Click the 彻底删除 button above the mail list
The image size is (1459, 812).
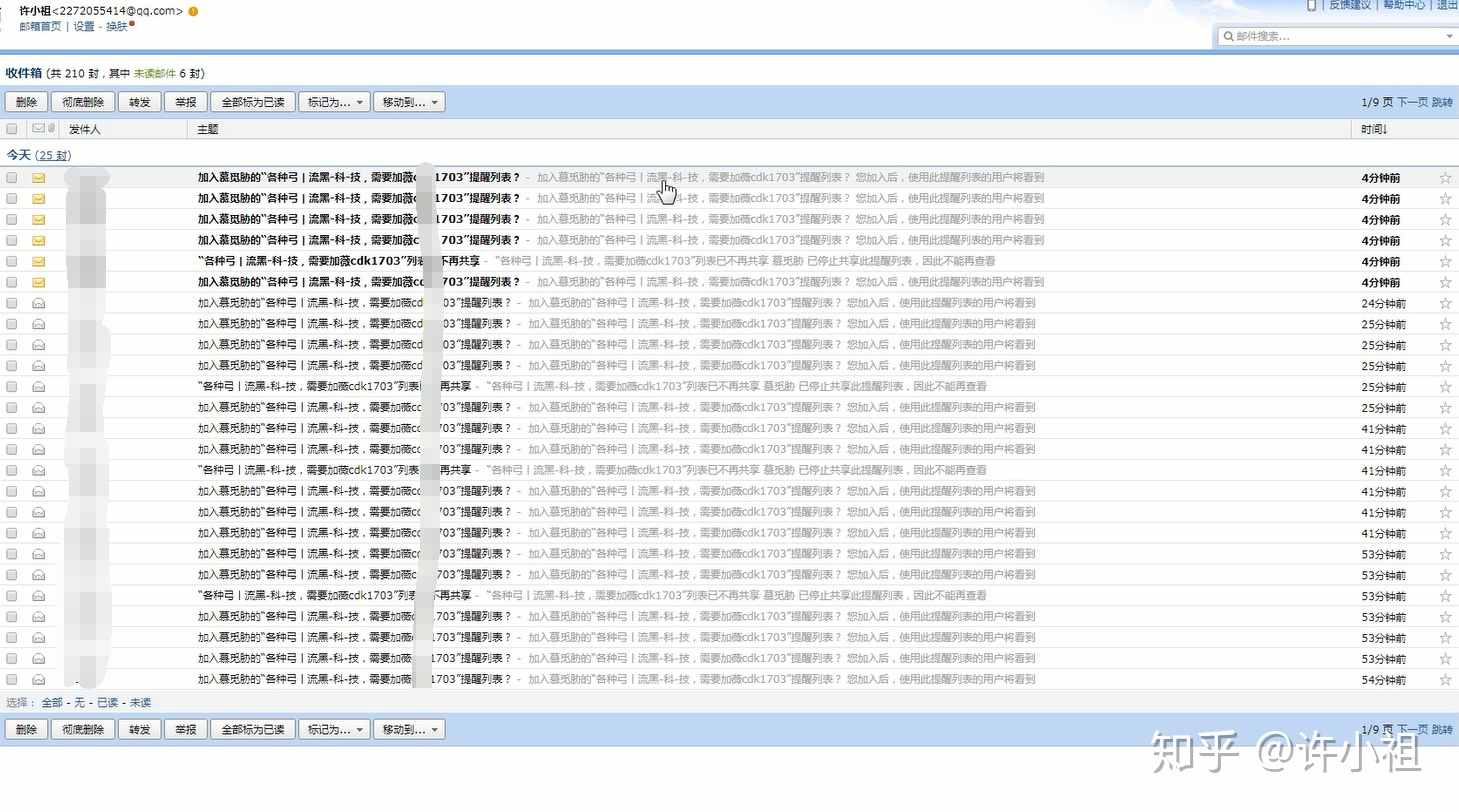pos(83,102)
